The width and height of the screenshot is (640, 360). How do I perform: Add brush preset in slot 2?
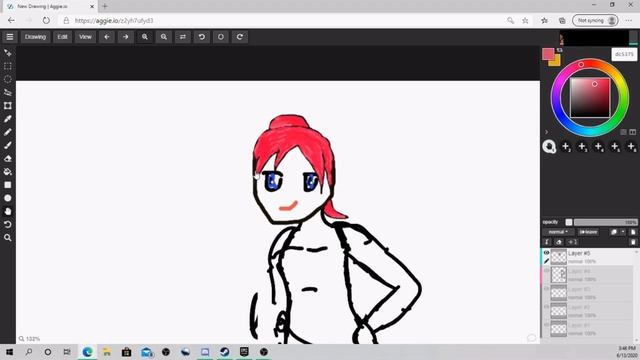point(566,146)
